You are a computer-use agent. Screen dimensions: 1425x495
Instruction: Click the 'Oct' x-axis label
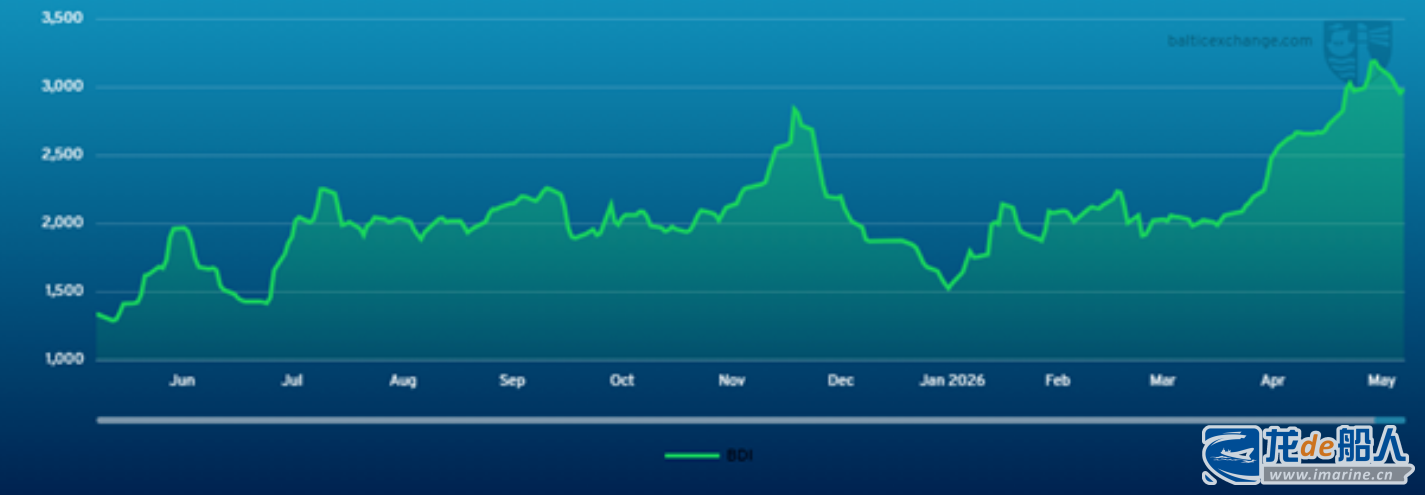point(622,381)
